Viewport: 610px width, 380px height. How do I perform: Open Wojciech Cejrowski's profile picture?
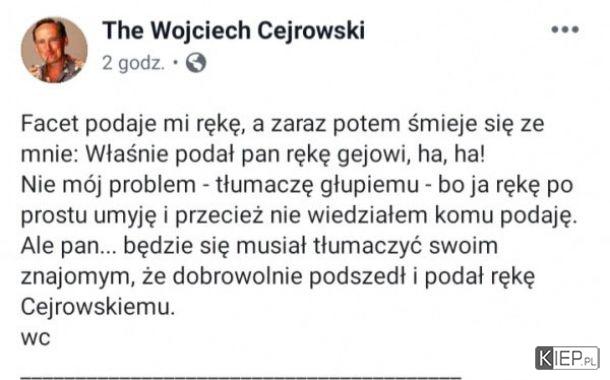(x=54, y=50)
